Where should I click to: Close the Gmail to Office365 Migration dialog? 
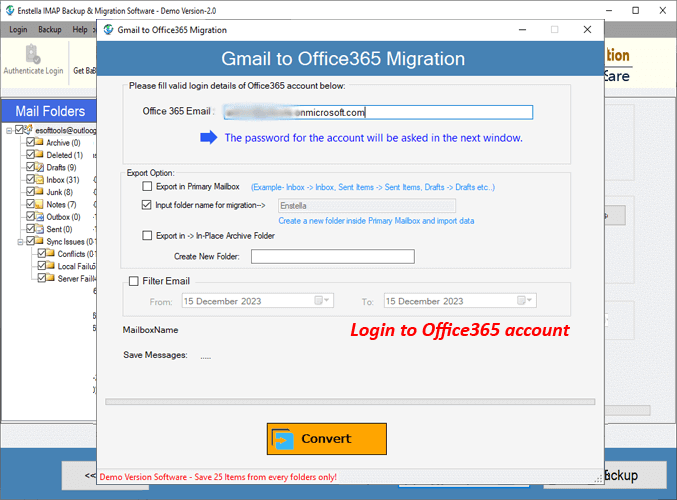click(x=587, y=30)
